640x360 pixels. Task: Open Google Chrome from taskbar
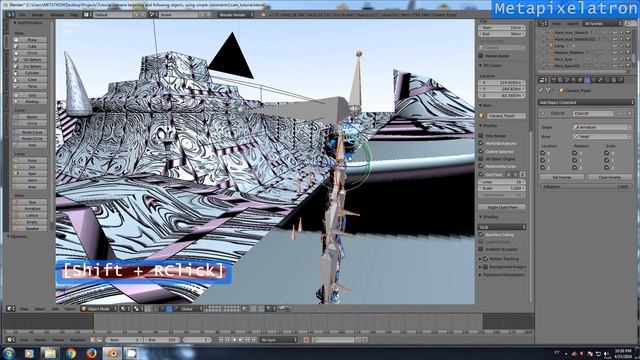click(71, 353)
